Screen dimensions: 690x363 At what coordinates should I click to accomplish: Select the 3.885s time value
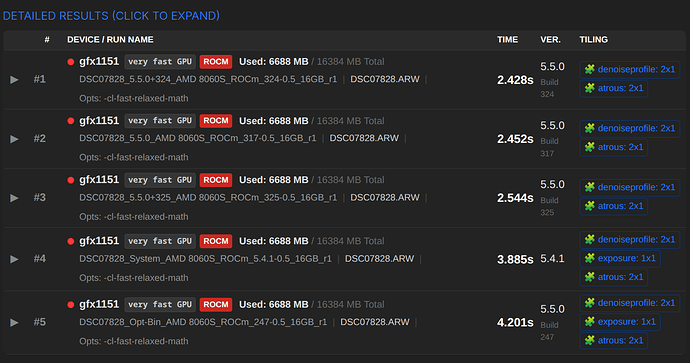(515, 260)
